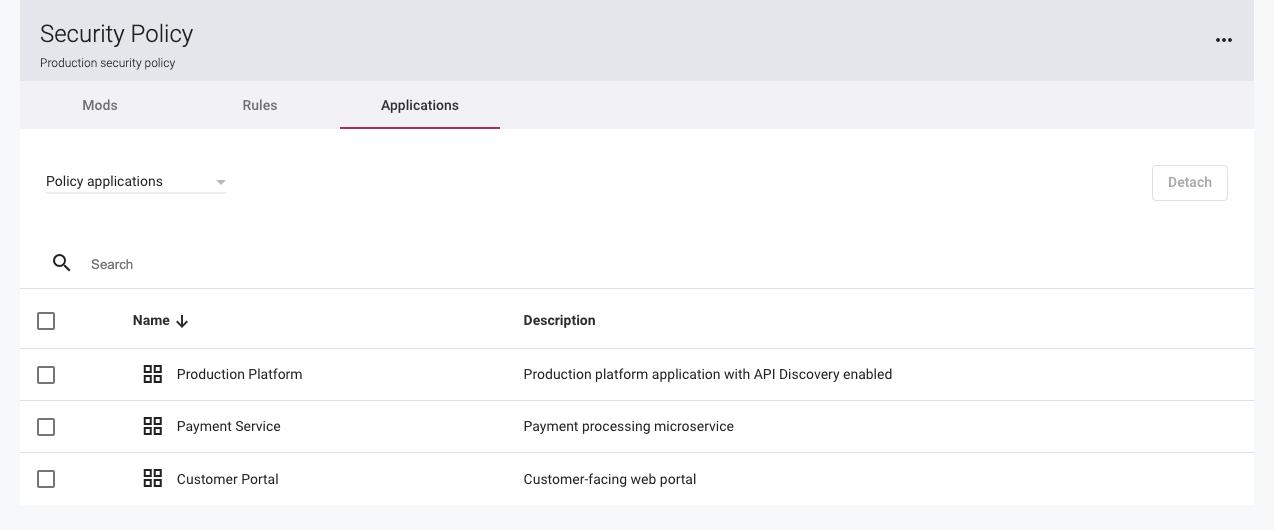This screenshot has width=1274, height=530.
Task: Click the Production Platform application grid icon
Action: pyautogui.click(x=153, y=374)
